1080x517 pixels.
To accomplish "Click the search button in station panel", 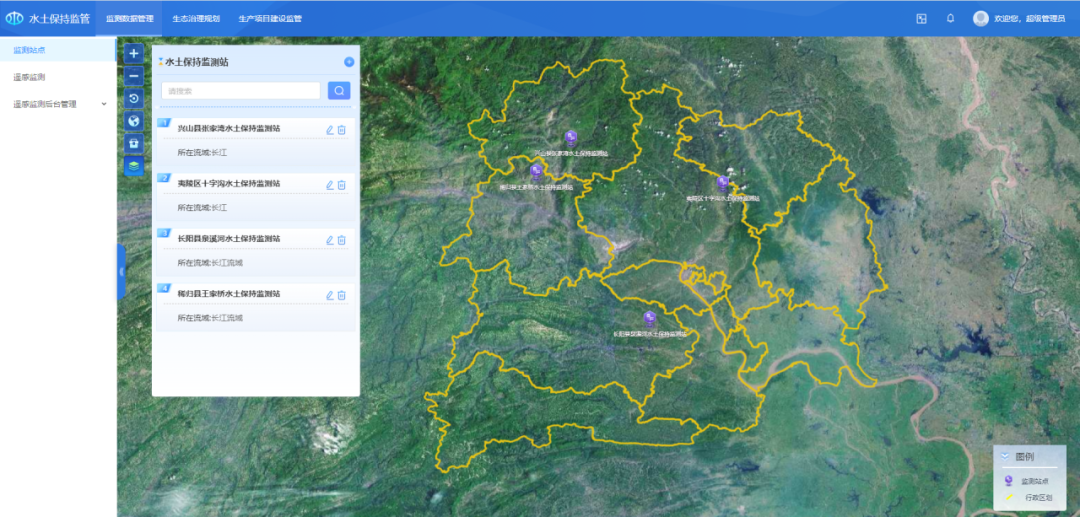I will (339, 91).
